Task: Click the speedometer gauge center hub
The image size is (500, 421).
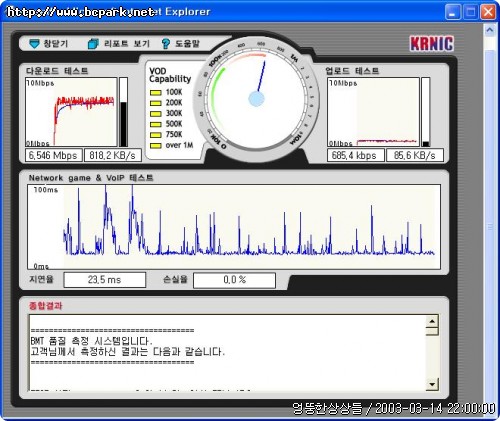Action: (257, 99)
